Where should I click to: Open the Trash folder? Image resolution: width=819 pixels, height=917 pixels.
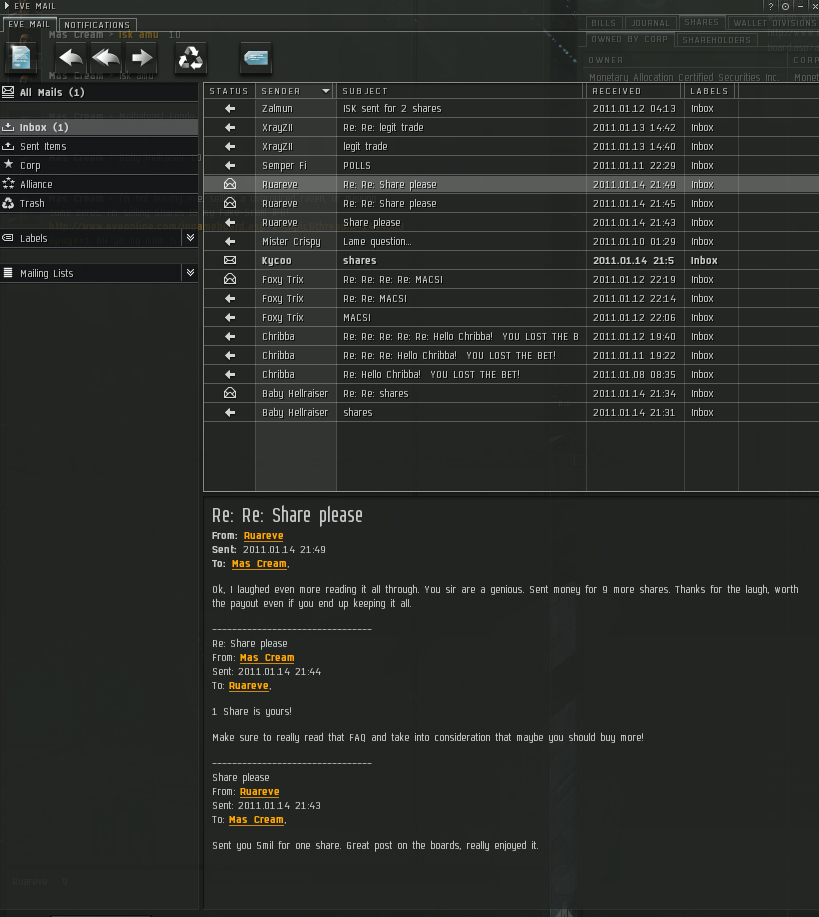(99, 204)
